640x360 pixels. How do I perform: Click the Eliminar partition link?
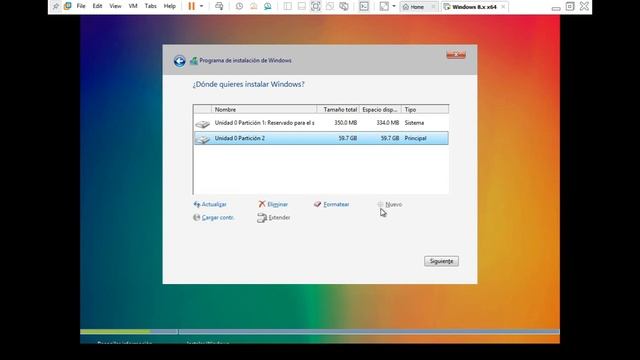tap(273, 204)
